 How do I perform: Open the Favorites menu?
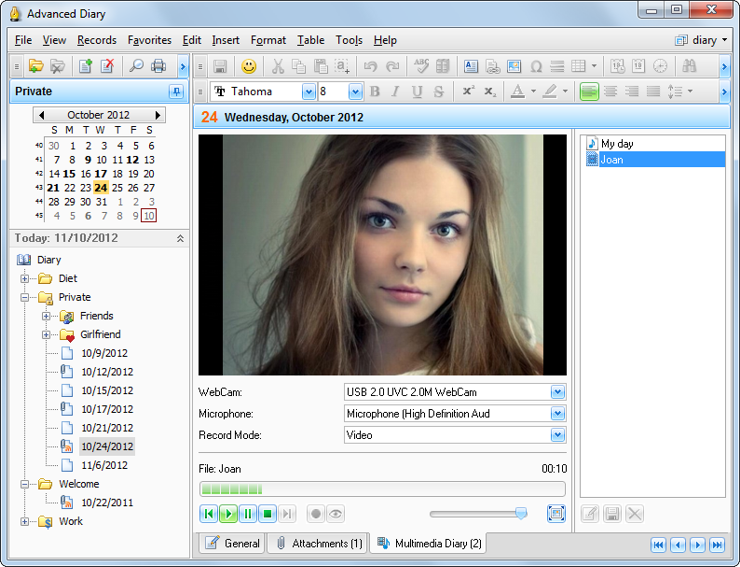coord(149,40)
